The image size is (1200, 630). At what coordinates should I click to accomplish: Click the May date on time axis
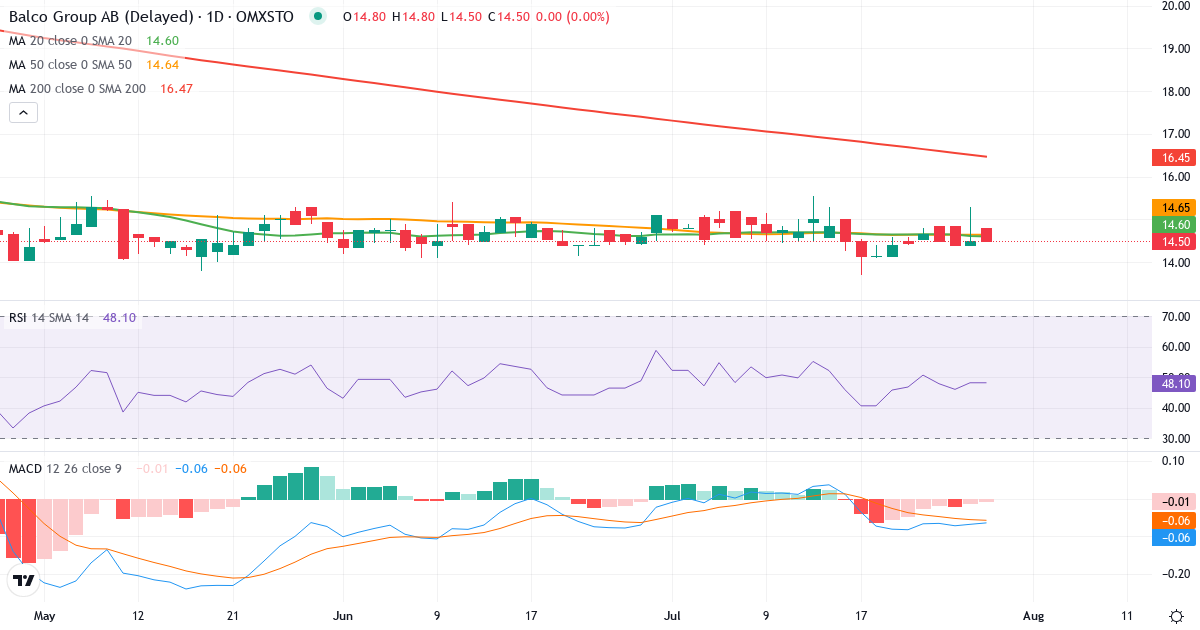45,616
